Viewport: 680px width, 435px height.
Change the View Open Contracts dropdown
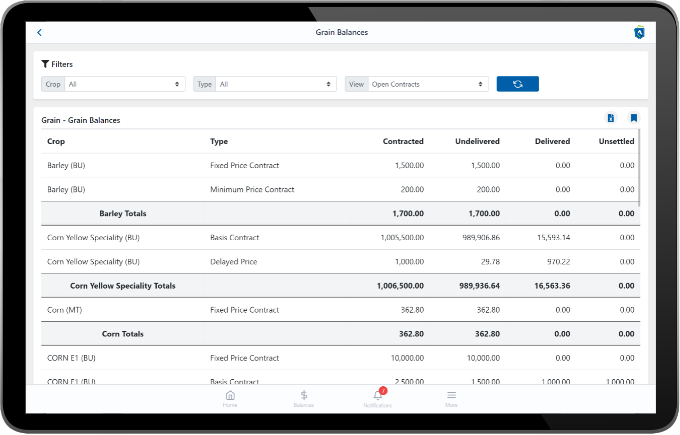click(x=427, y=85)
